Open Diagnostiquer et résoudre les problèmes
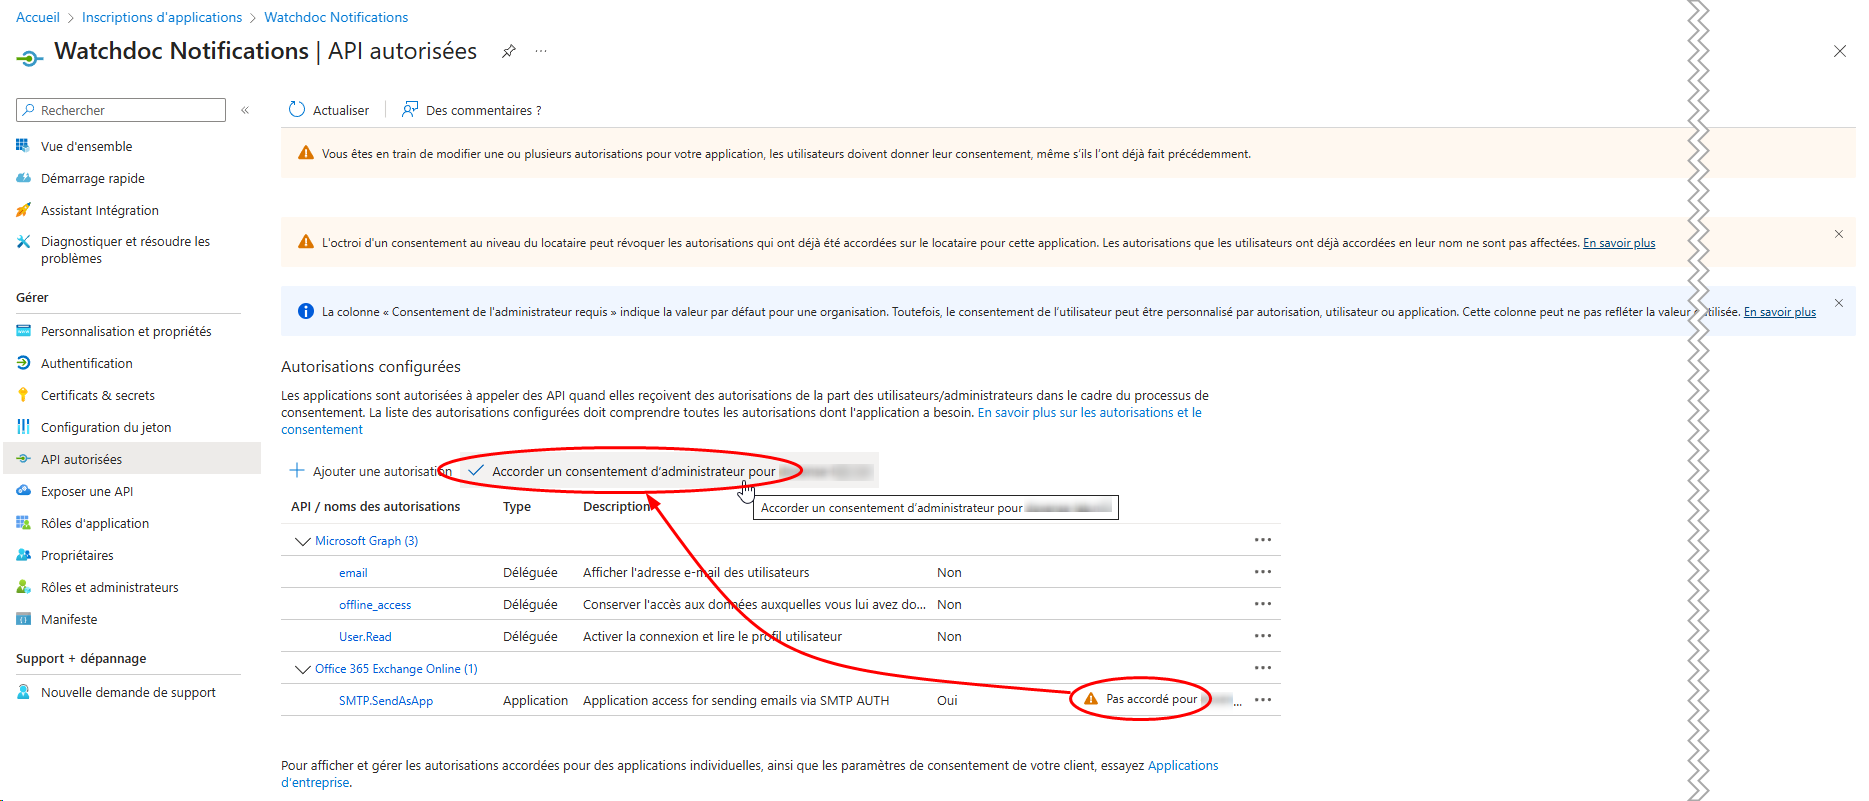The image size is (1869, 801). (125, 250)
